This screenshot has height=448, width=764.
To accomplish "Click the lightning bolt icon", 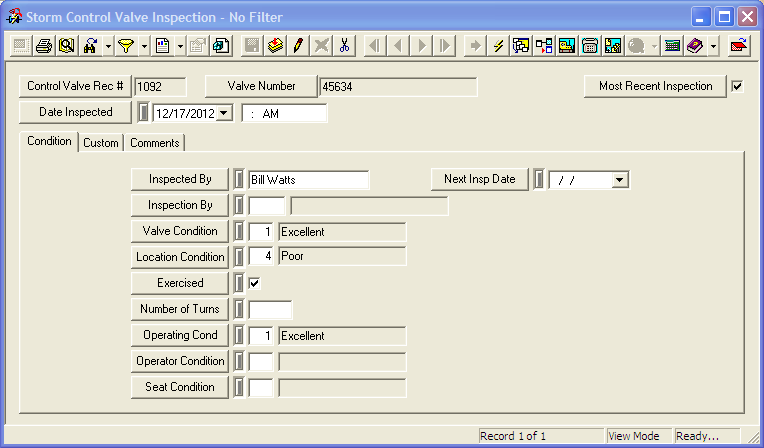I will (498, 46).
